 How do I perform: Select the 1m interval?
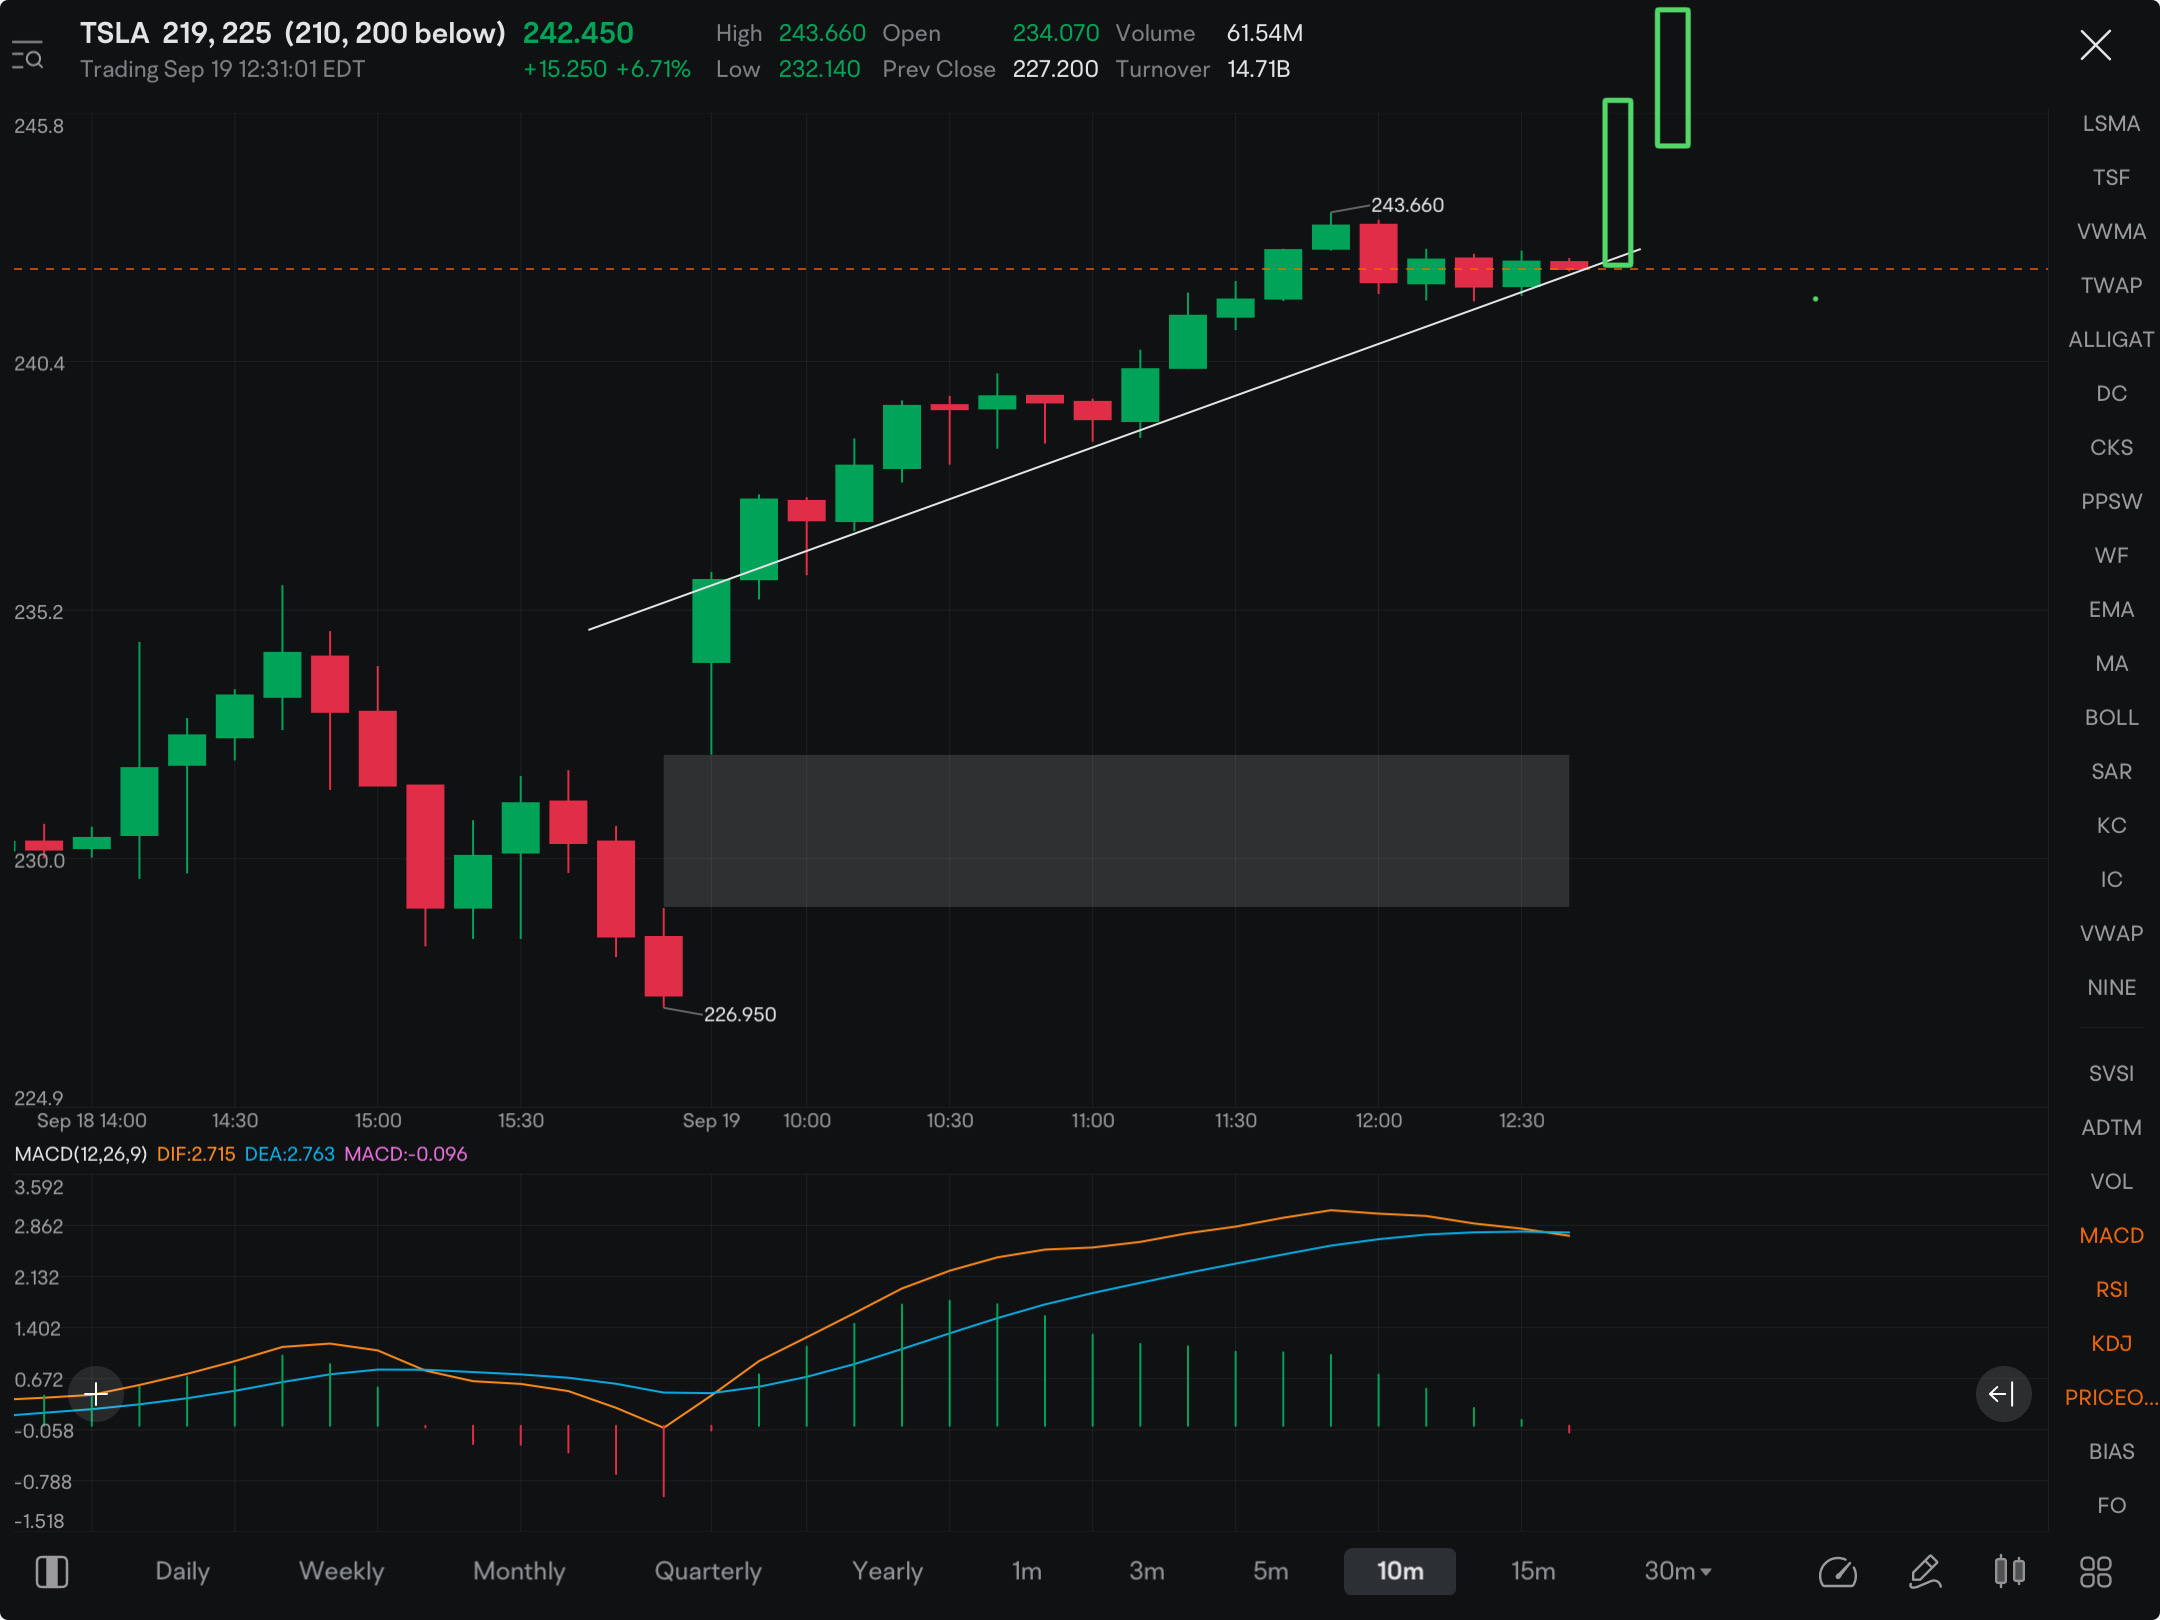[x=1027, y=1571]
